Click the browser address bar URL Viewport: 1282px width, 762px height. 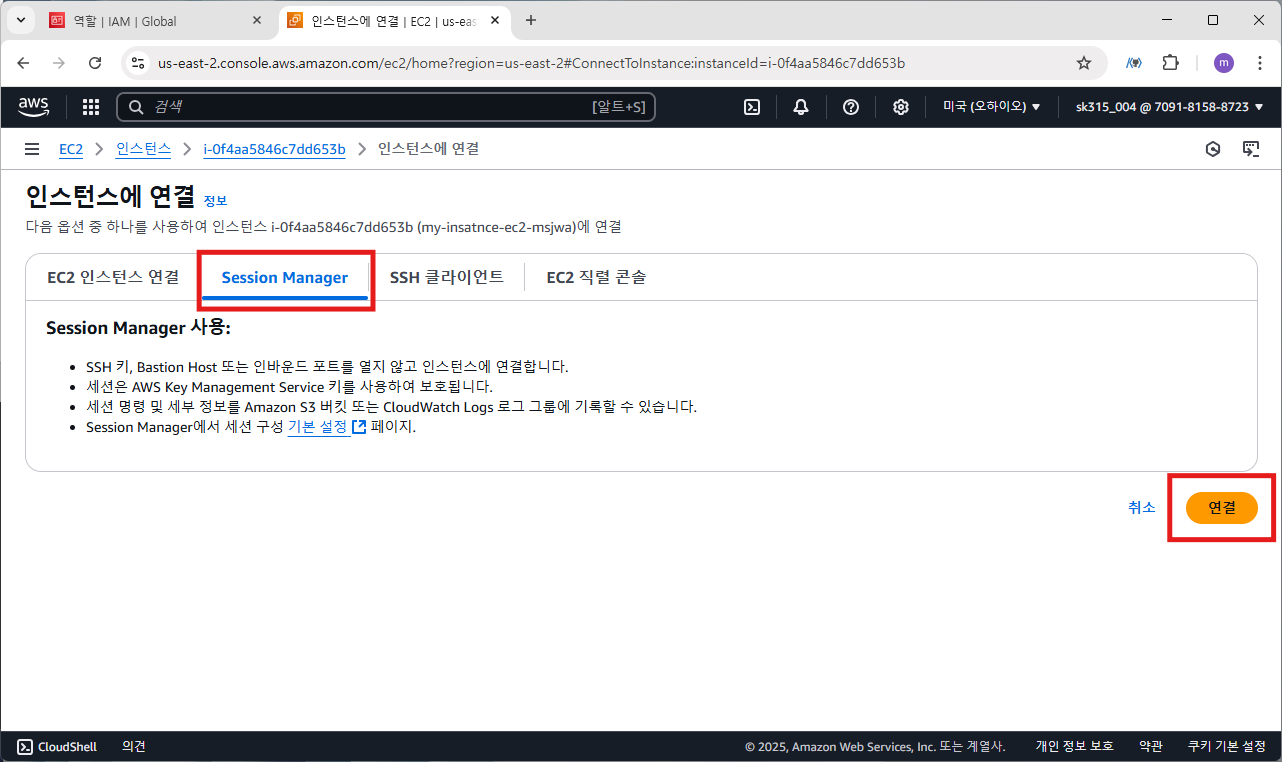[531, 63]
